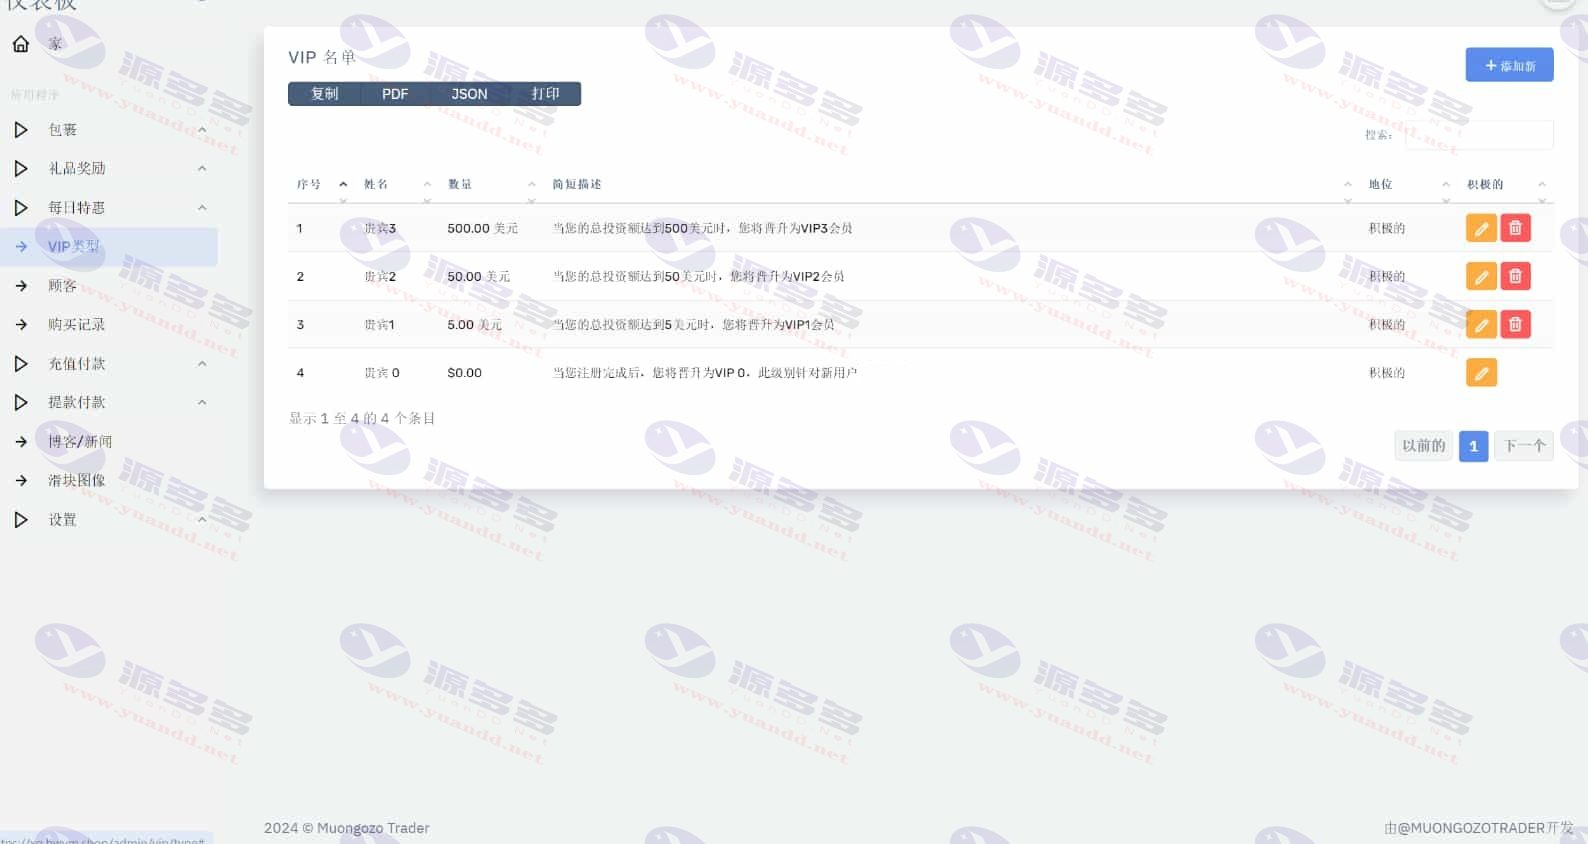Screen dimensions: 1588x844
Task: Delete the 贵宾2 row with trash icon
Action: [1515, 276]
